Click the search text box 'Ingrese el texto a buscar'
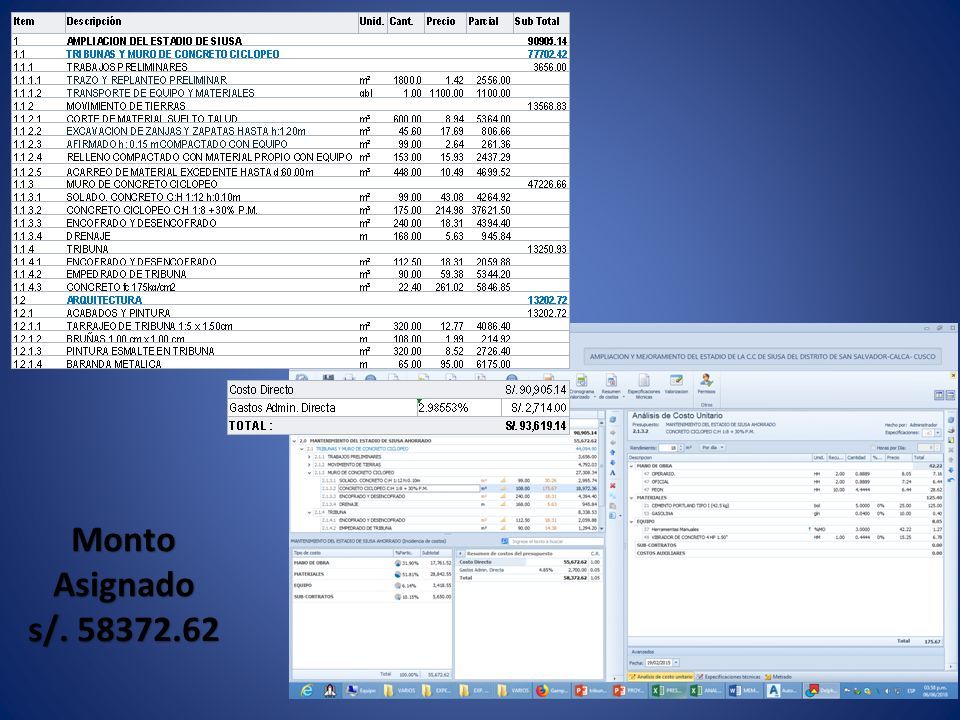This screenshot has width=960, height=720. [x=556, y=541]
